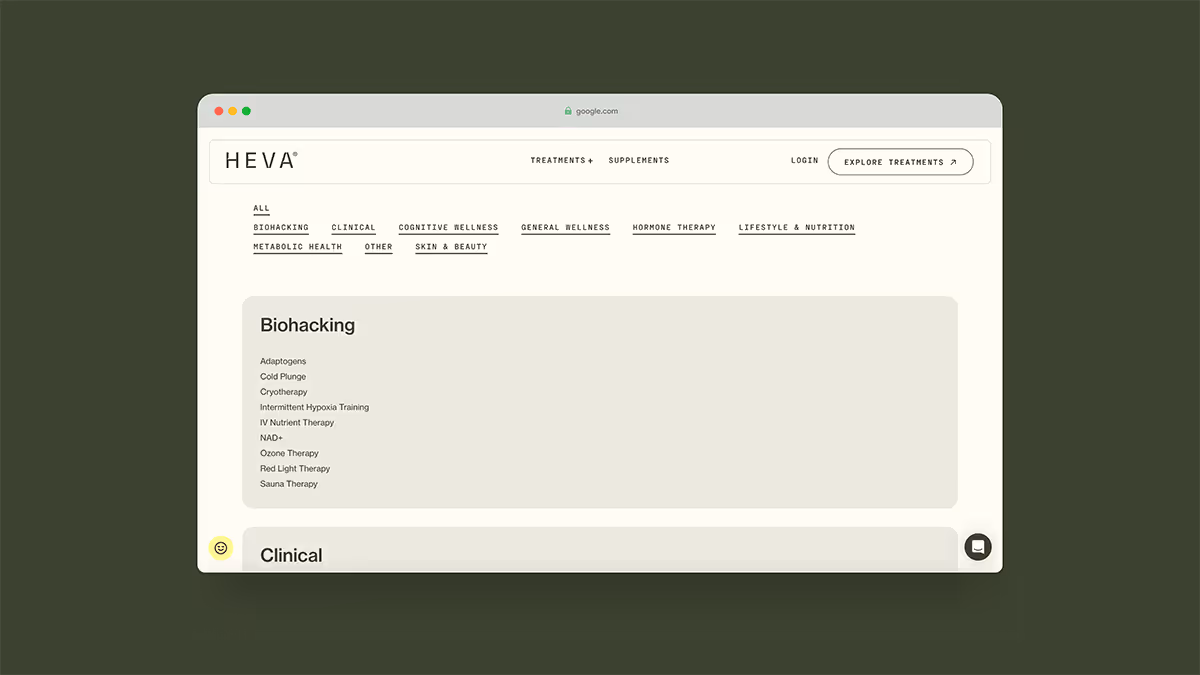Switch to Cognitive Wellness filter

tap(448, 228)
